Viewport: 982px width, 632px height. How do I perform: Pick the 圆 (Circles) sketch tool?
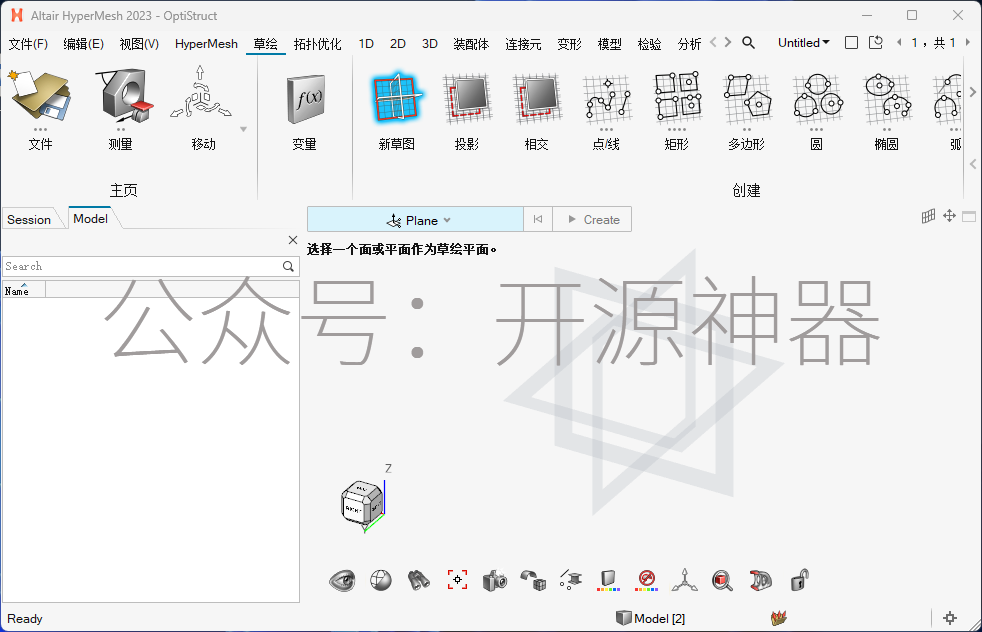click(x=817, y=96)
